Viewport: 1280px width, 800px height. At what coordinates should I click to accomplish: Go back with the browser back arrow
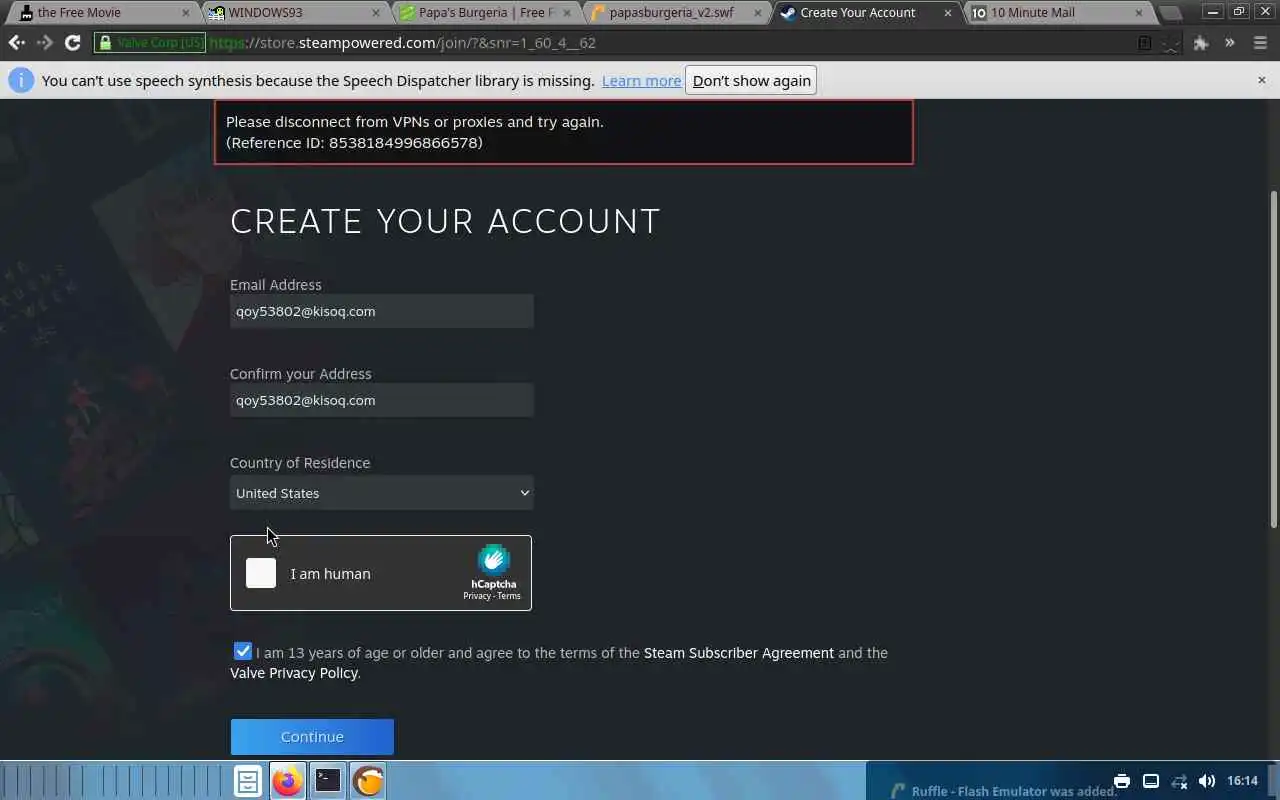pyautogui.click(x=16, y=43)
